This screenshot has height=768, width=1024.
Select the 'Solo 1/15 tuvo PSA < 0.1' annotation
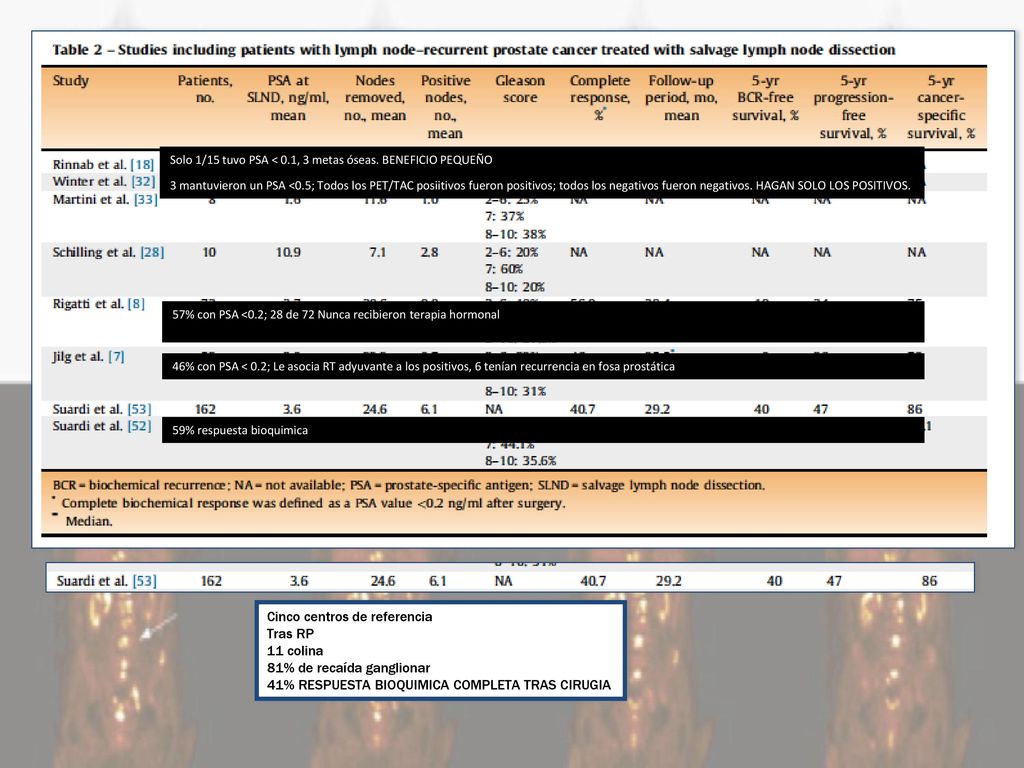pos(331,160)
